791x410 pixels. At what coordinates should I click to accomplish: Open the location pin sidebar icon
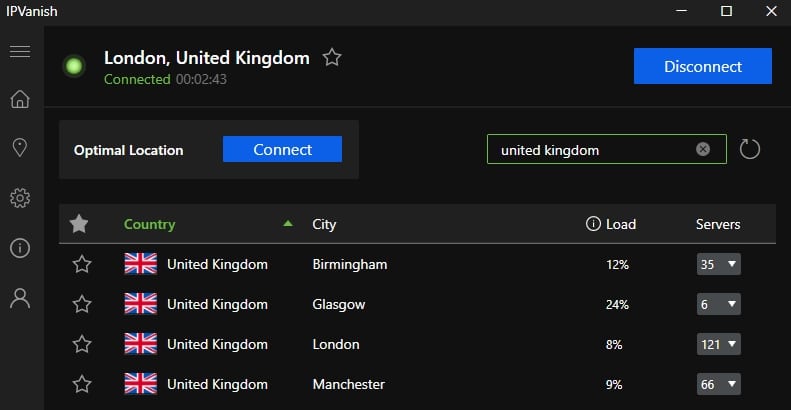click(20, 148)
